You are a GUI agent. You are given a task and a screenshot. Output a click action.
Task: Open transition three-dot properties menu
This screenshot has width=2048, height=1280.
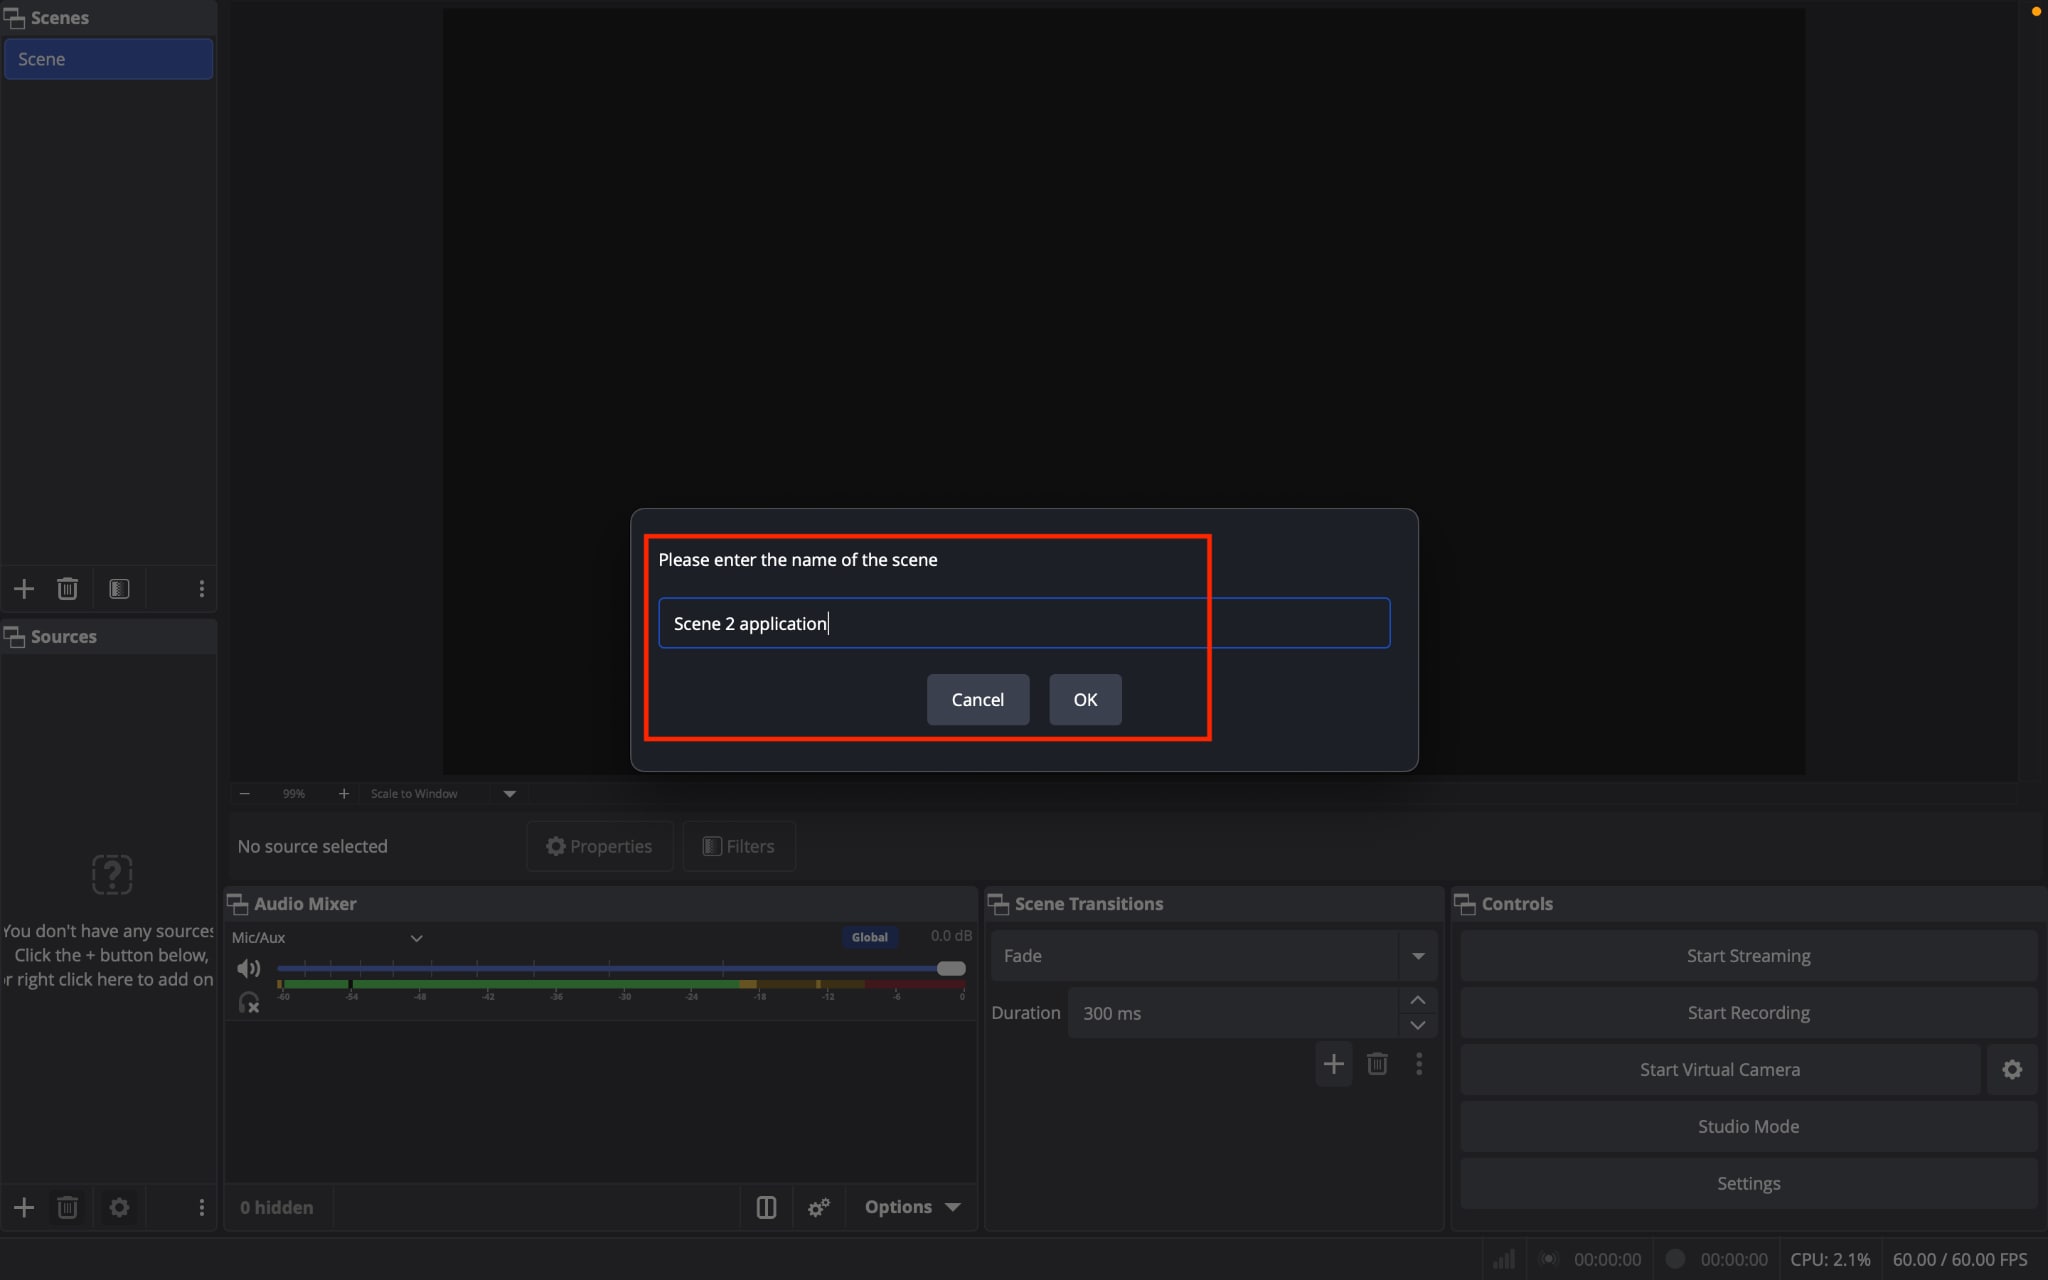tap(1419, 1064)
